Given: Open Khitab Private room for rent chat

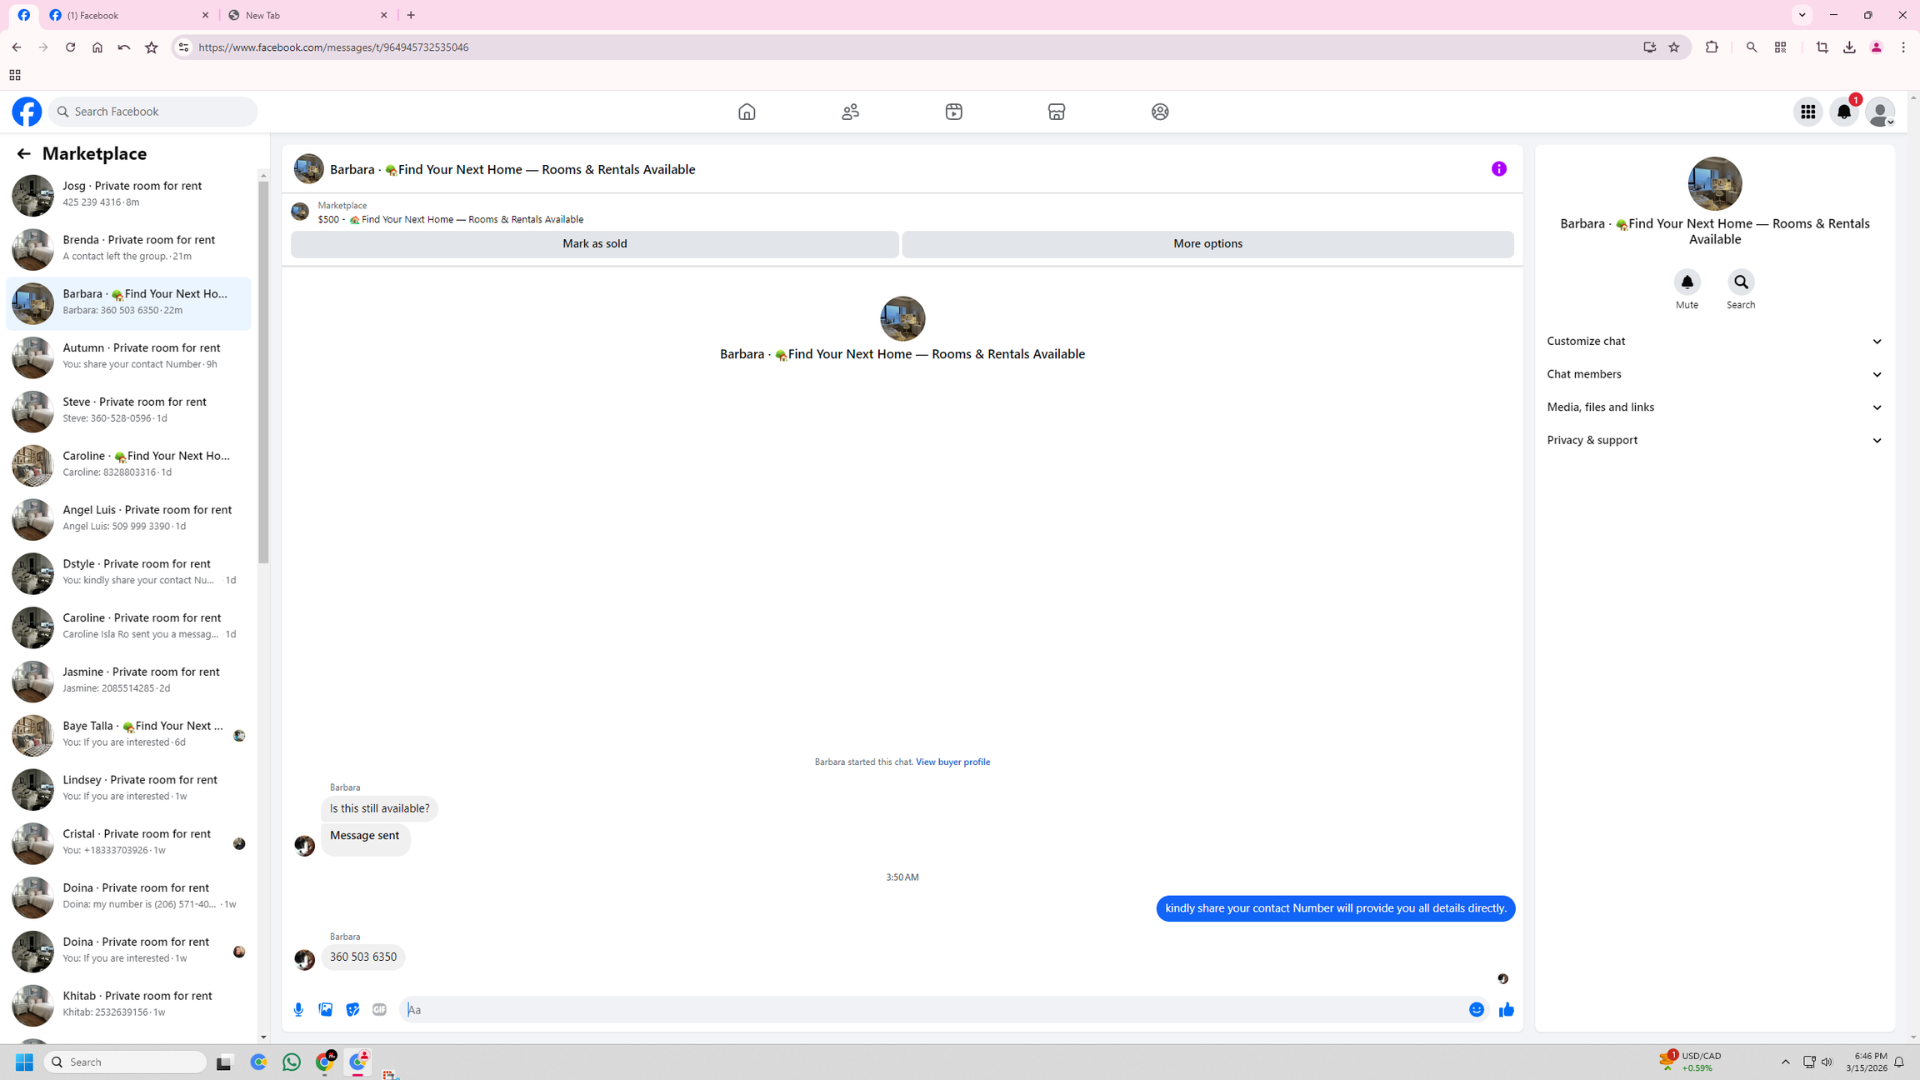Looking at the screenshot, I should [129, 1004].
